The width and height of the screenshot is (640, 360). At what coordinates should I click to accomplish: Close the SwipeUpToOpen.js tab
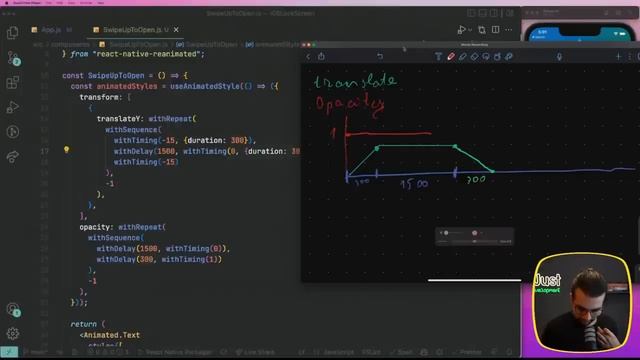[x=176, y=30]
